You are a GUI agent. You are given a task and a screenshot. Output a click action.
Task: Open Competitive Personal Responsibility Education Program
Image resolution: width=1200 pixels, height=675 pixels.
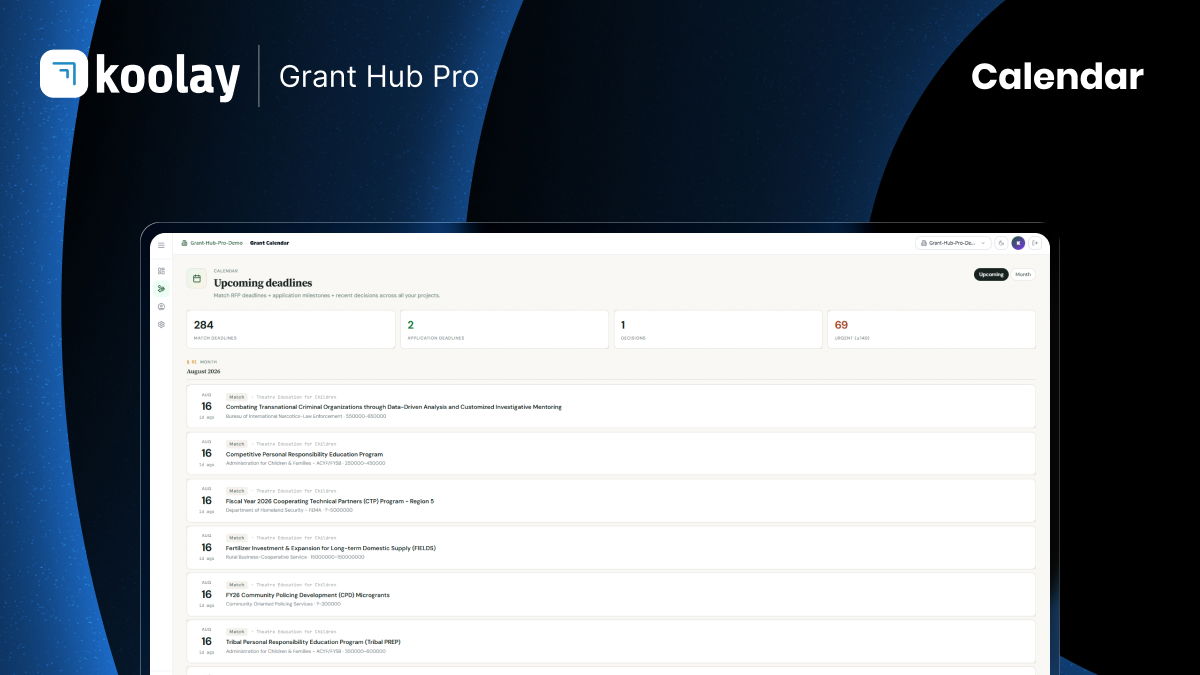pyautogui.click(x=611, y=453)
